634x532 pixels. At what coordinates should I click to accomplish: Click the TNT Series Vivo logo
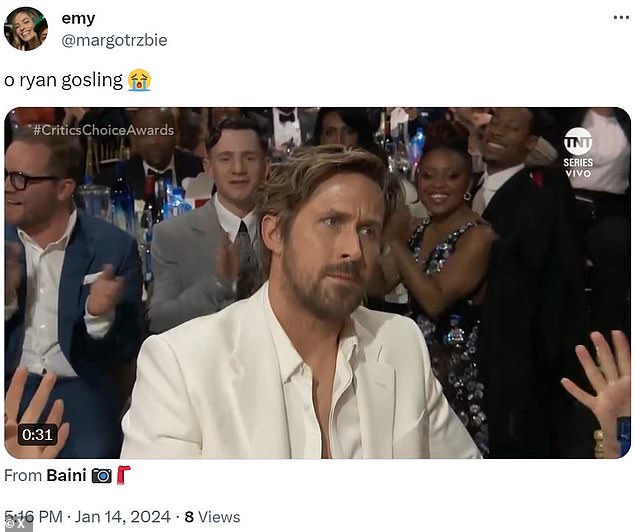(x=578, y=153)
